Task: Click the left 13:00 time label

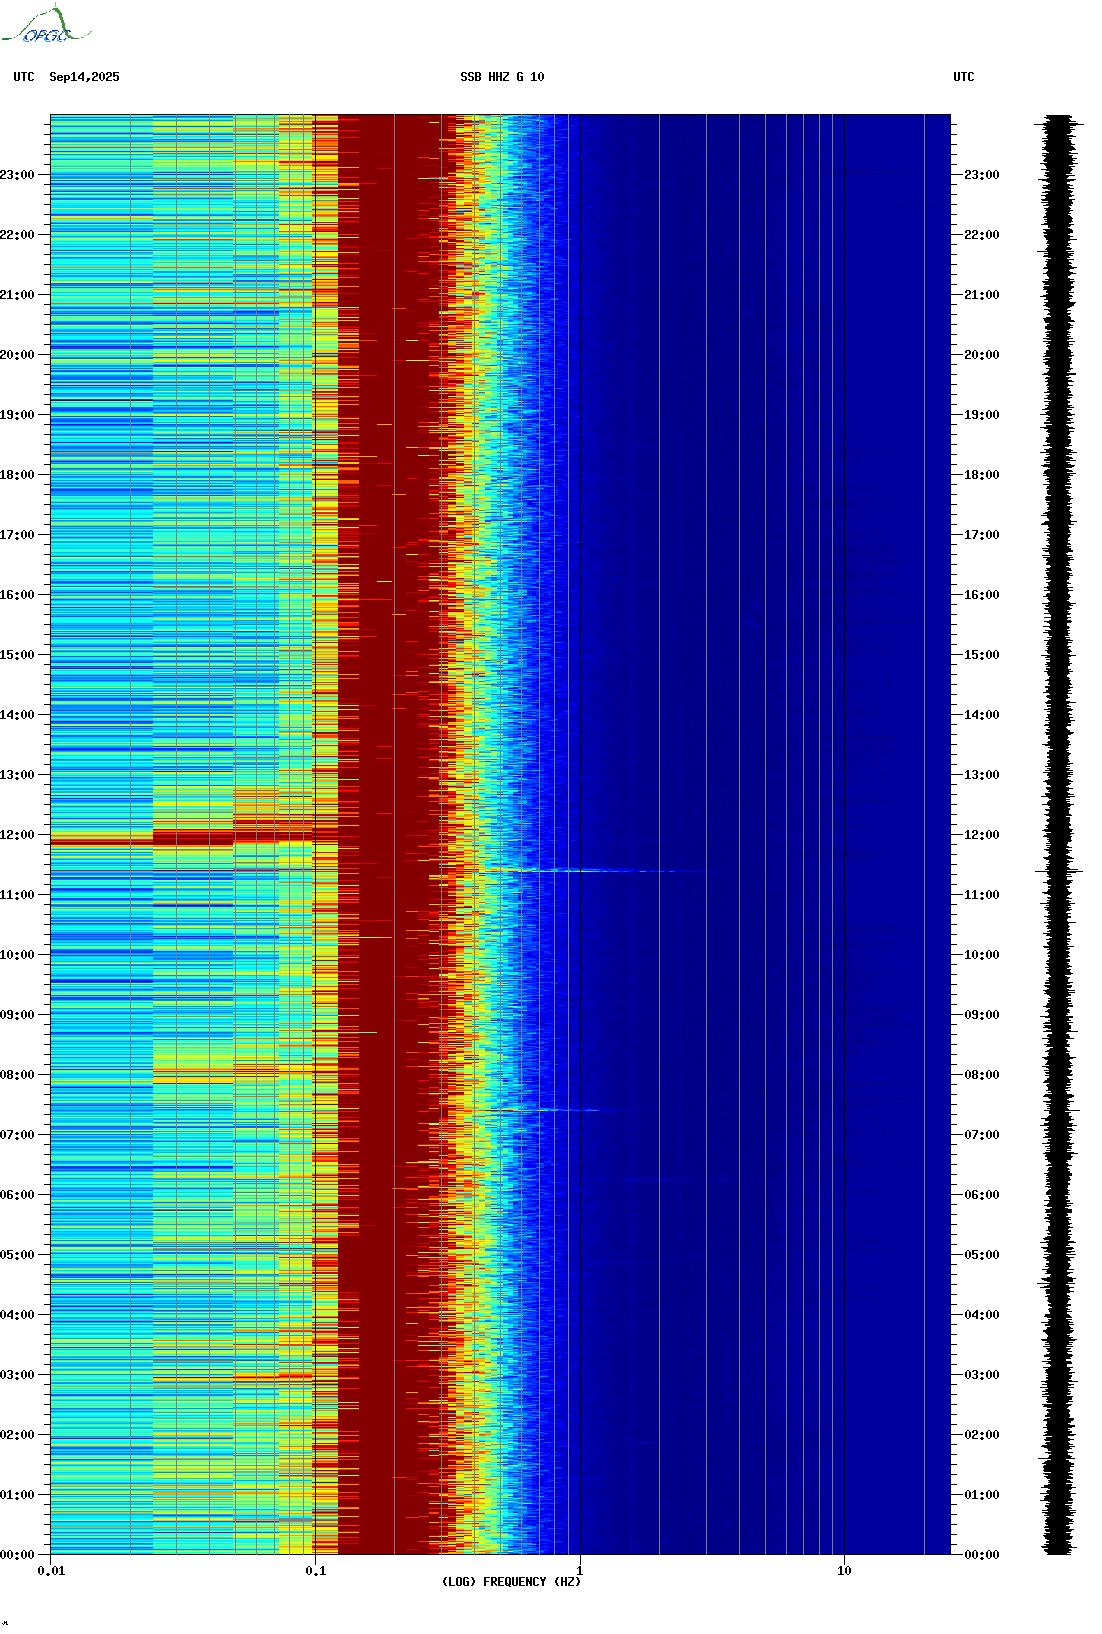Action: pos(17,775)
